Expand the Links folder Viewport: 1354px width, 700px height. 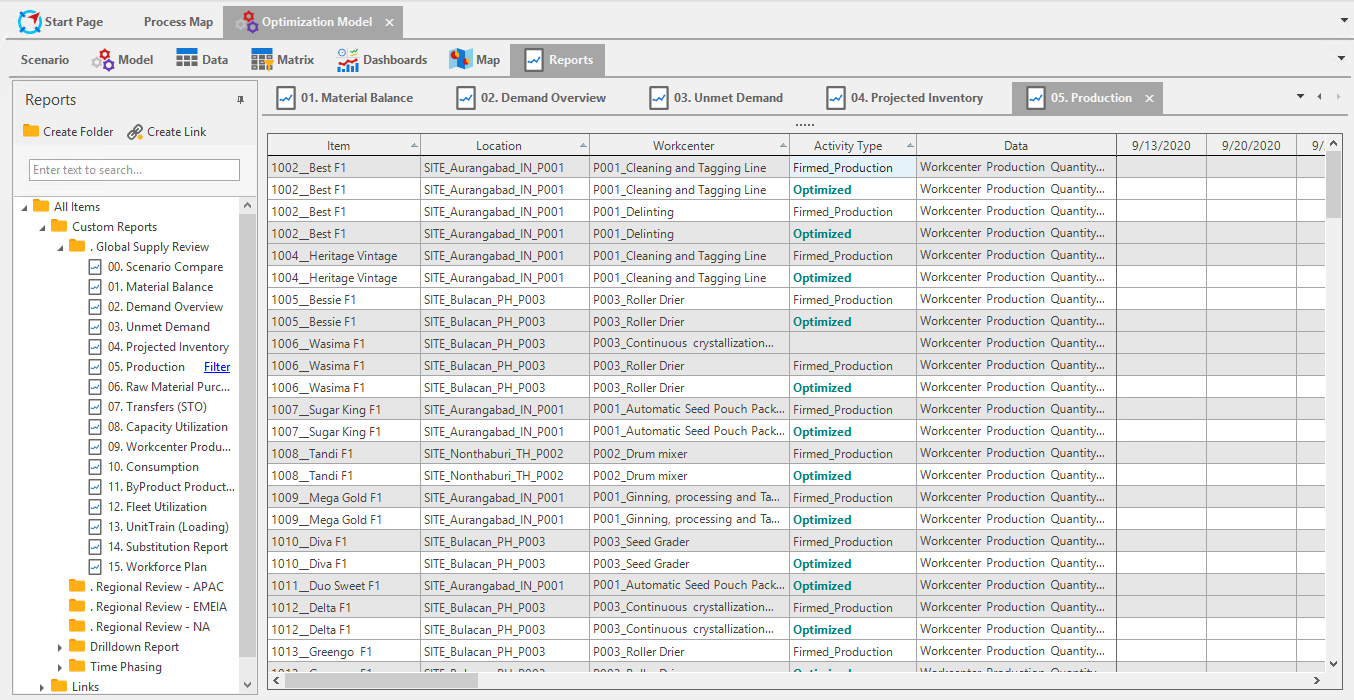(x=43, y=687)
